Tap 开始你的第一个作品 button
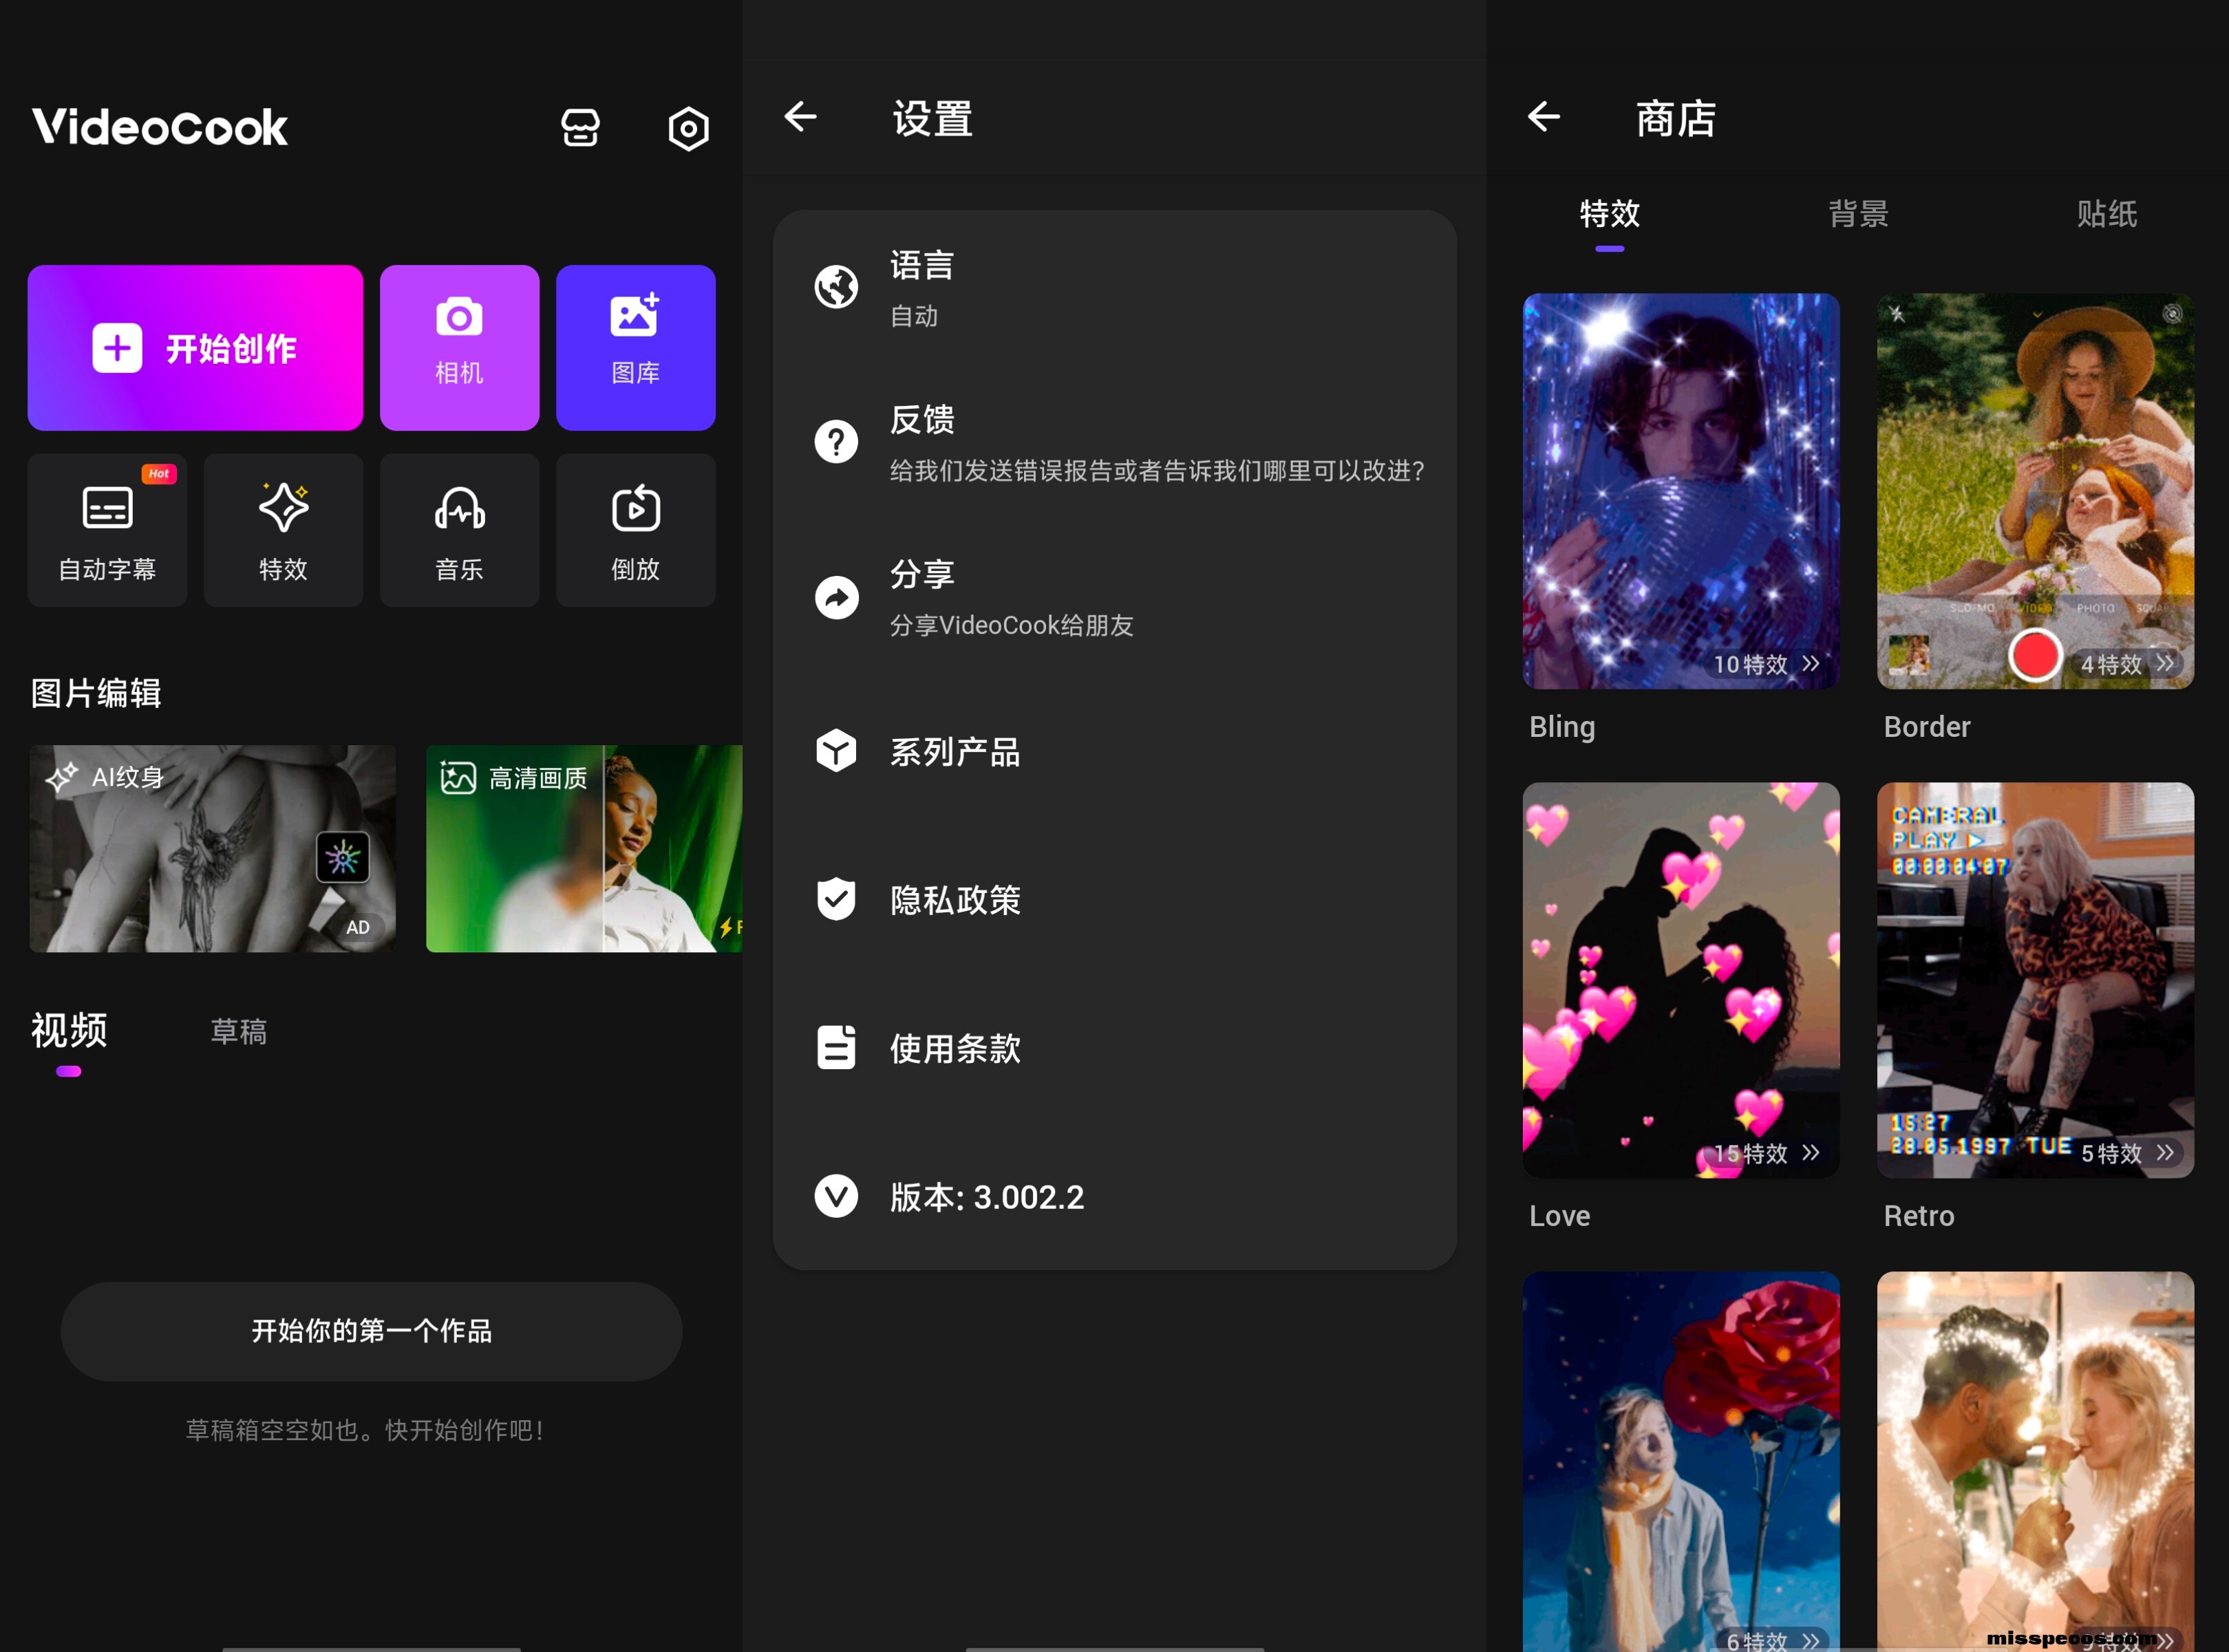The height and width of the screenshot is (1652, 2229). (371, 1331)
